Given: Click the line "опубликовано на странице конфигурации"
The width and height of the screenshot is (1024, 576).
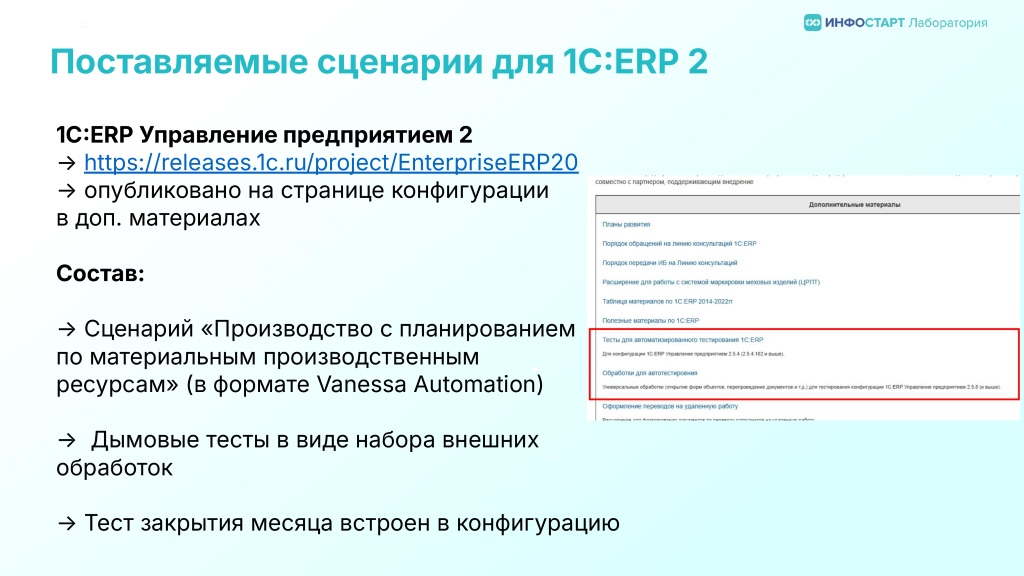Looking at the screenshot, I should [316, 191].
